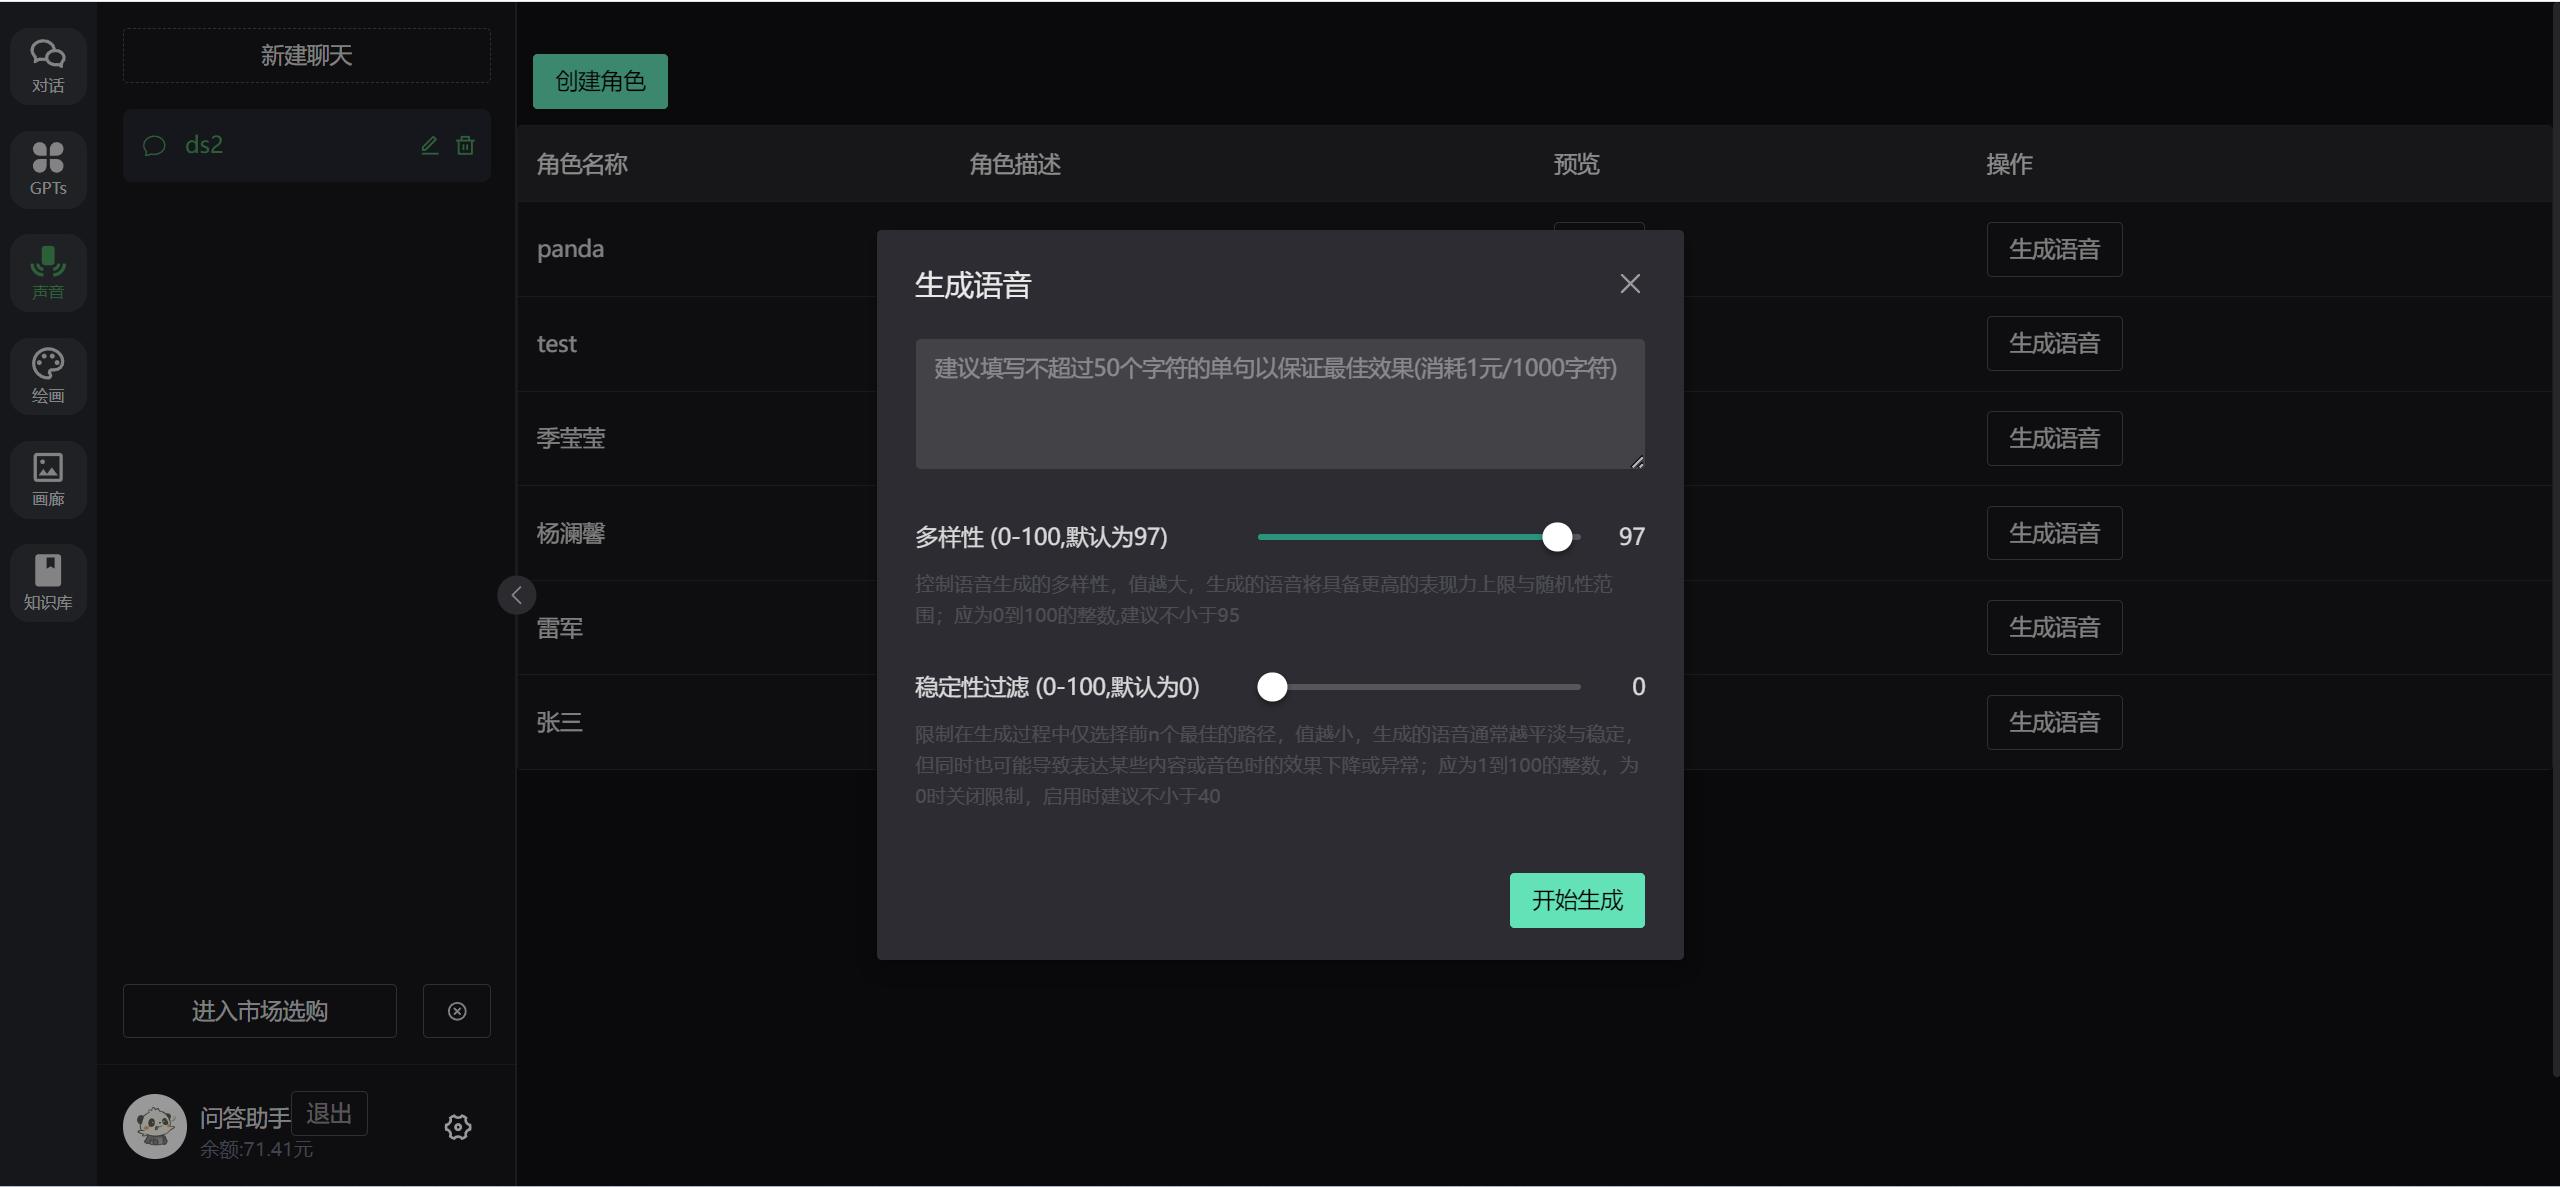This screenshot has height=1187, width=2560.
Task: Close the 生成语音 dialog
Action: 1630,284
